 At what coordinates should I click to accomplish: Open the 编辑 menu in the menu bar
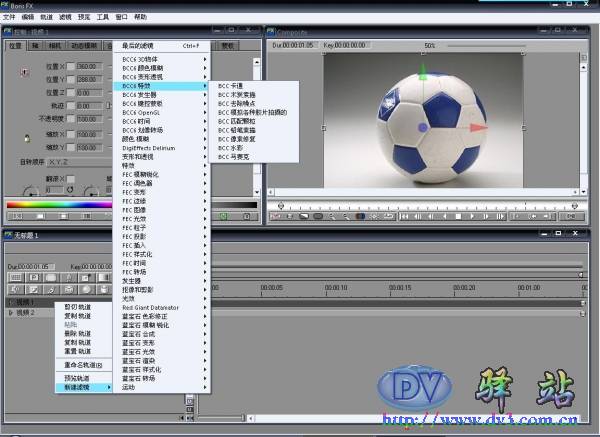[28, 17]
